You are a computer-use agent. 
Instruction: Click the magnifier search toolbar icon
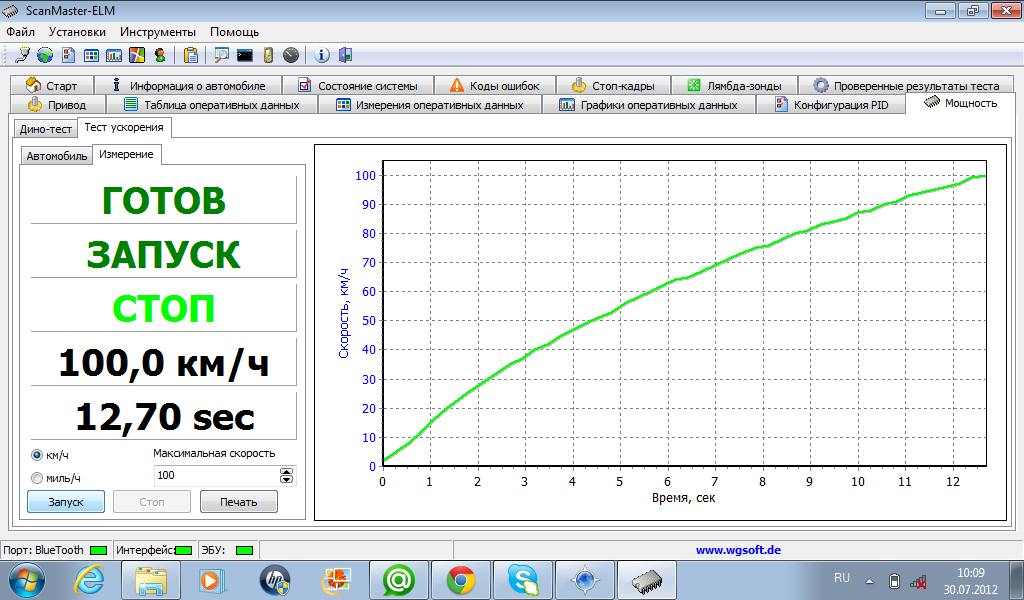pyautogui.click(x=222, y=55)
